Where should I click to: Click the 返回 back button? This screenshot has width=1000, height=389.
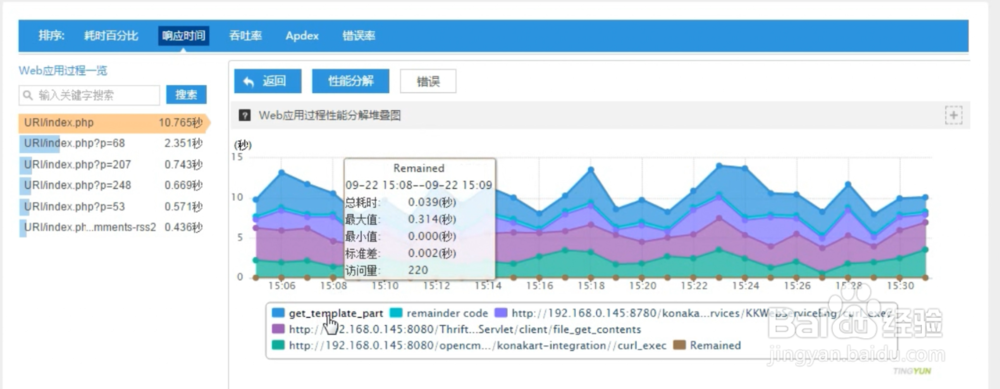tap(268, 81)
